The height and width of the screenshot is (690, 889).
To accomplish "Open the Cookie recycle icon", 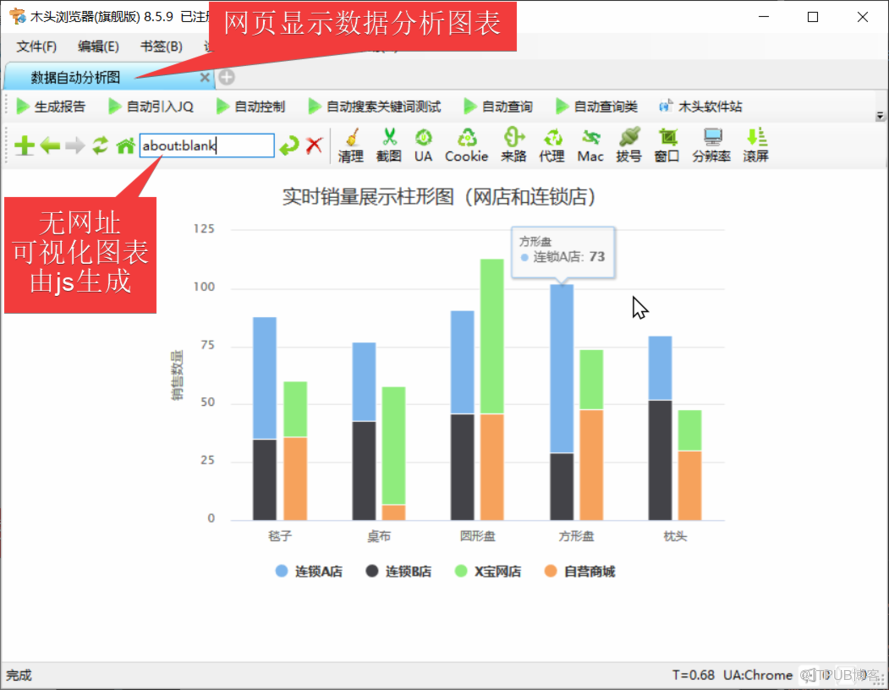I will (x=467, y=145).
